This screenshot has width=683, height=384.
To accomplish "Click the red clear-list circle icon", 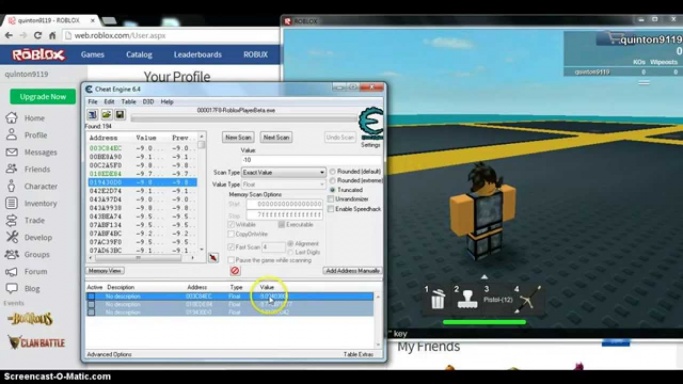I will [235, 271].
